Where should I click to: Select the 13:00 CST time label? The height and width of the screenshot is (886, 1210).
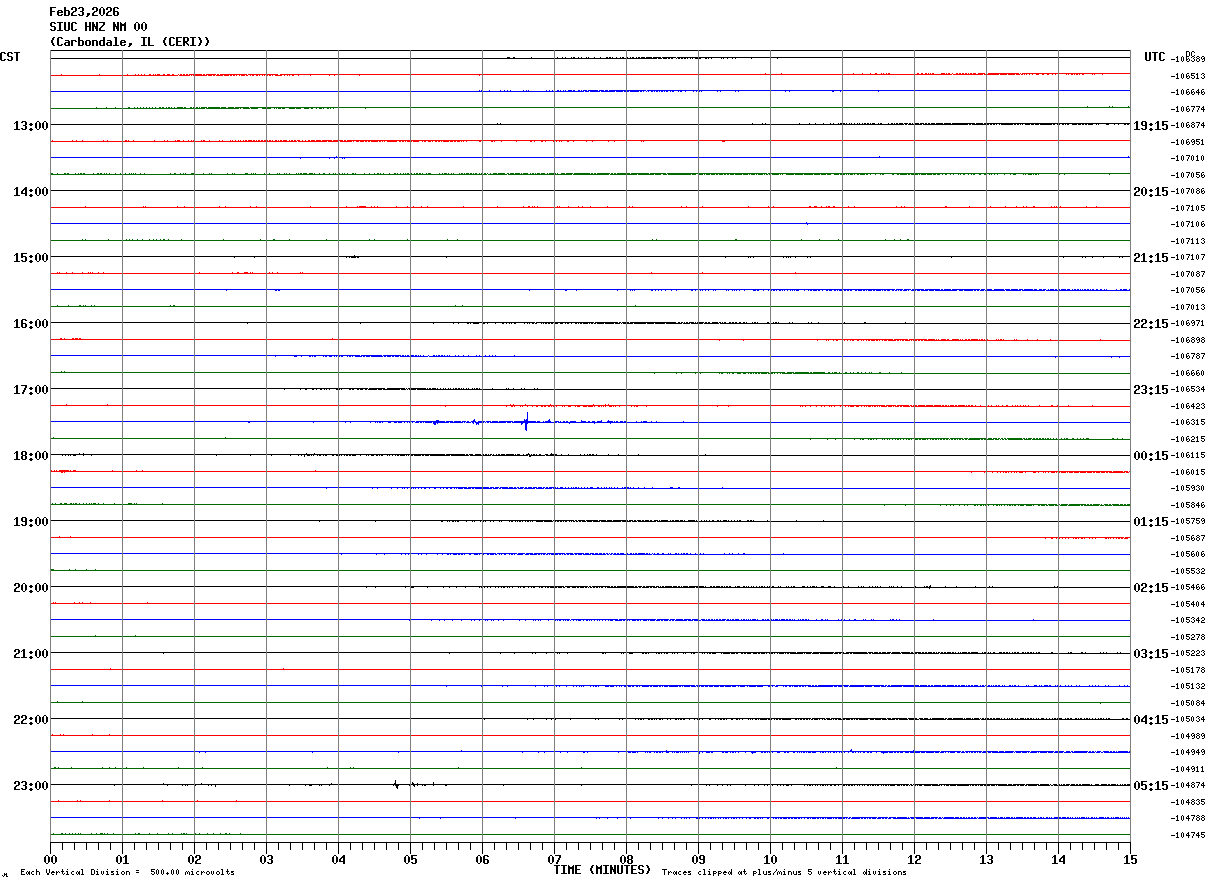(x=31, y=125)
